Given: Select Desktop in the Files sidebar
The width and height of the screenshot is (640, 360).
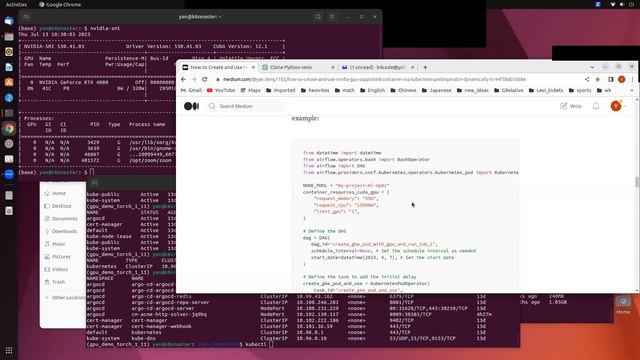Looking at the screenshot, I should (x=58, y=206).
